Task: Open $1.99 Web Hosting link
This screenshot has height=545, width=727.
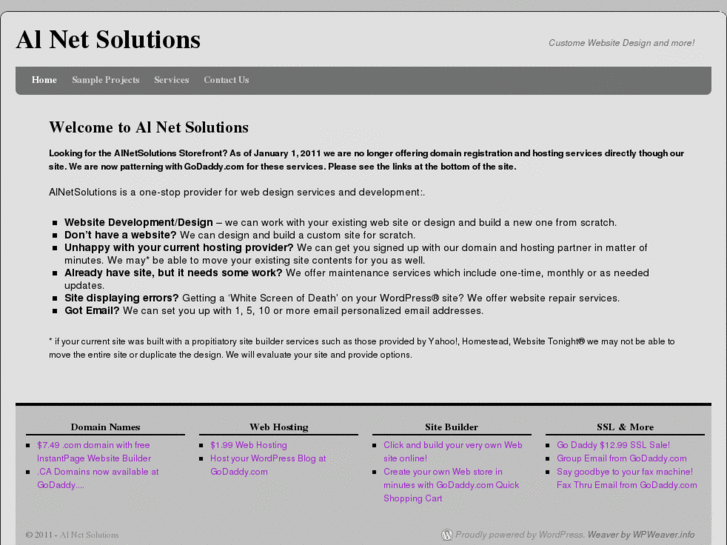Action: pyautogui.click(x=249, y=445)
